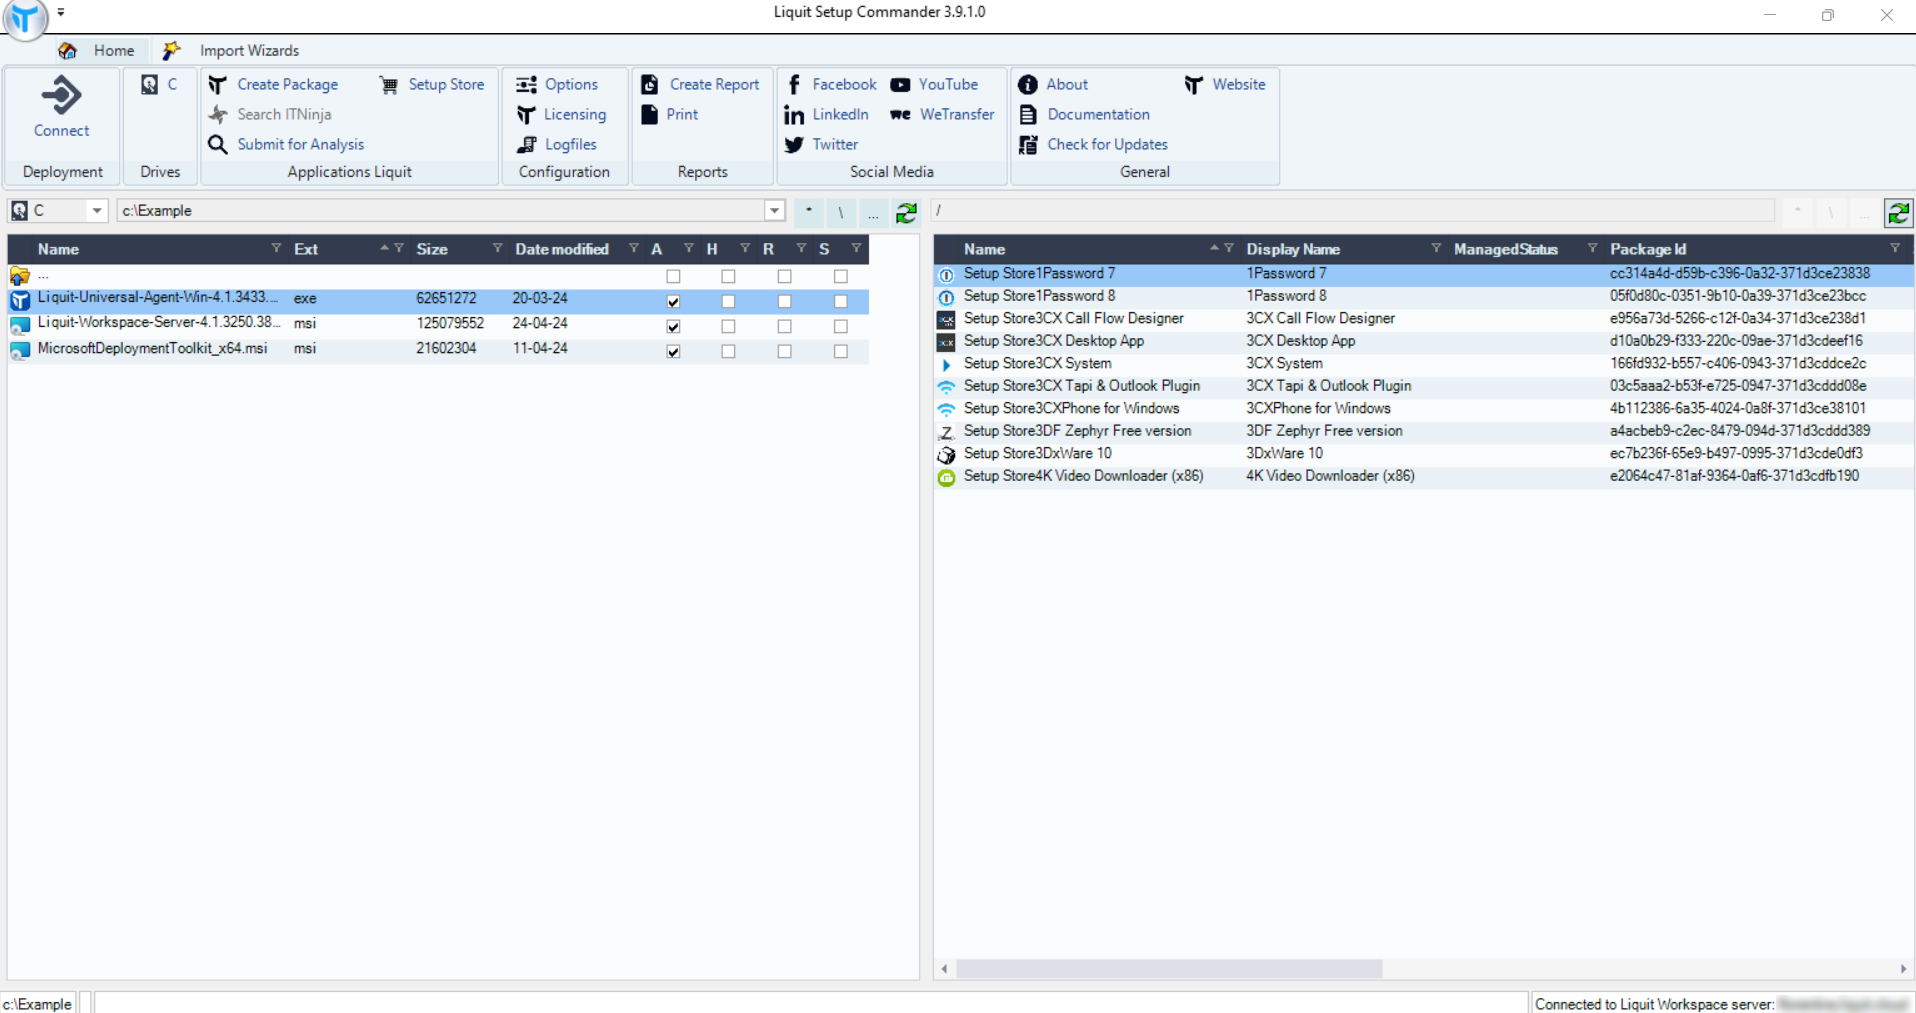The image size is (1916, 1013).
Task: Click the Check for Updates icon
Action: tap(1028, 145)
